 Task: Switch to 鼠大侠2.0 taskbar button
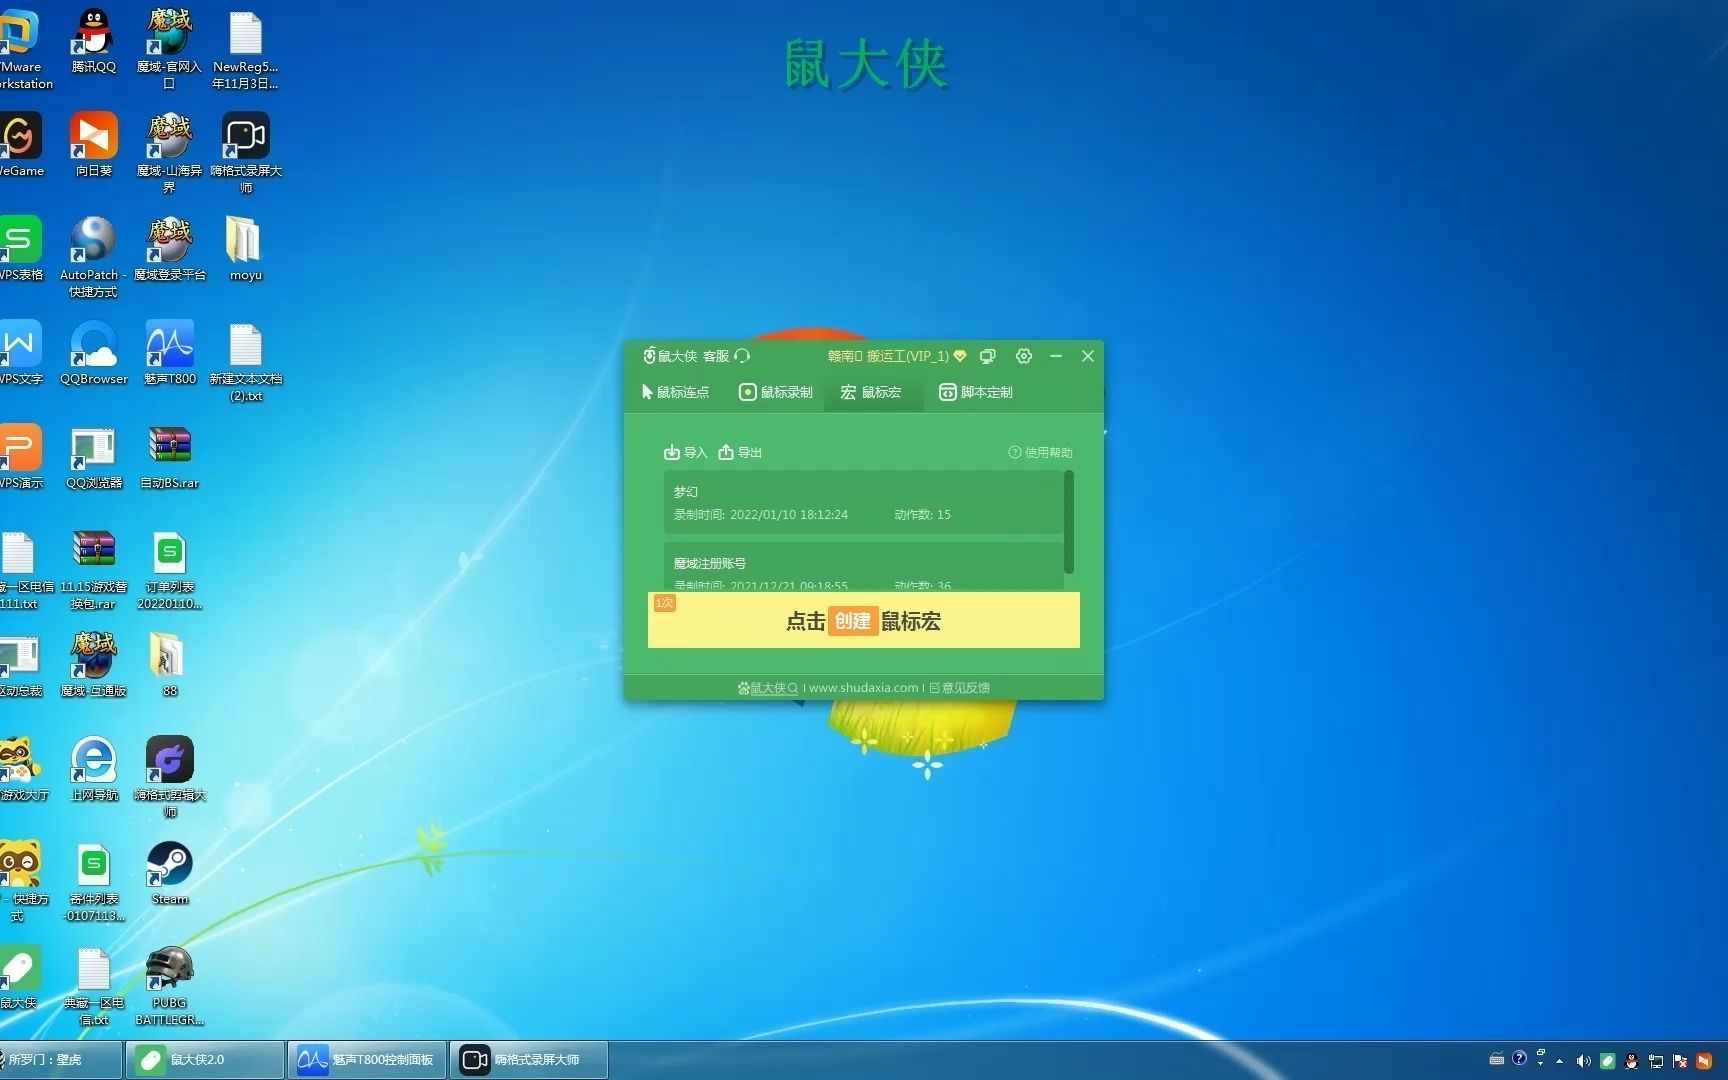pos(205,1060)
